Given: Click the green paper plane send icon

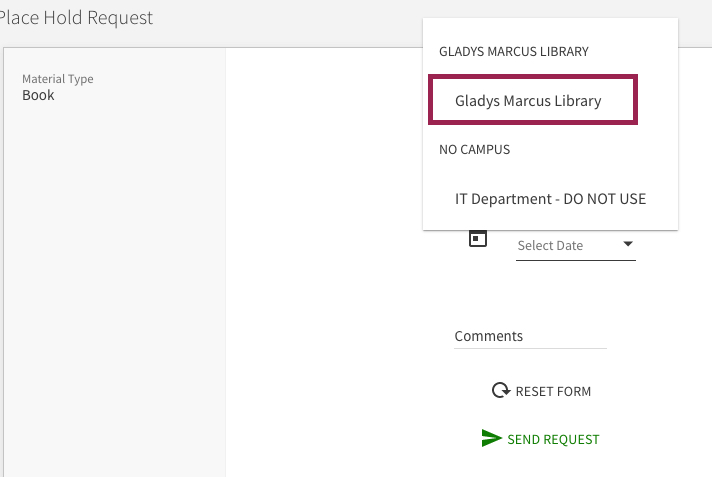Looking at the screenshot, I should [x=491, y=438].
